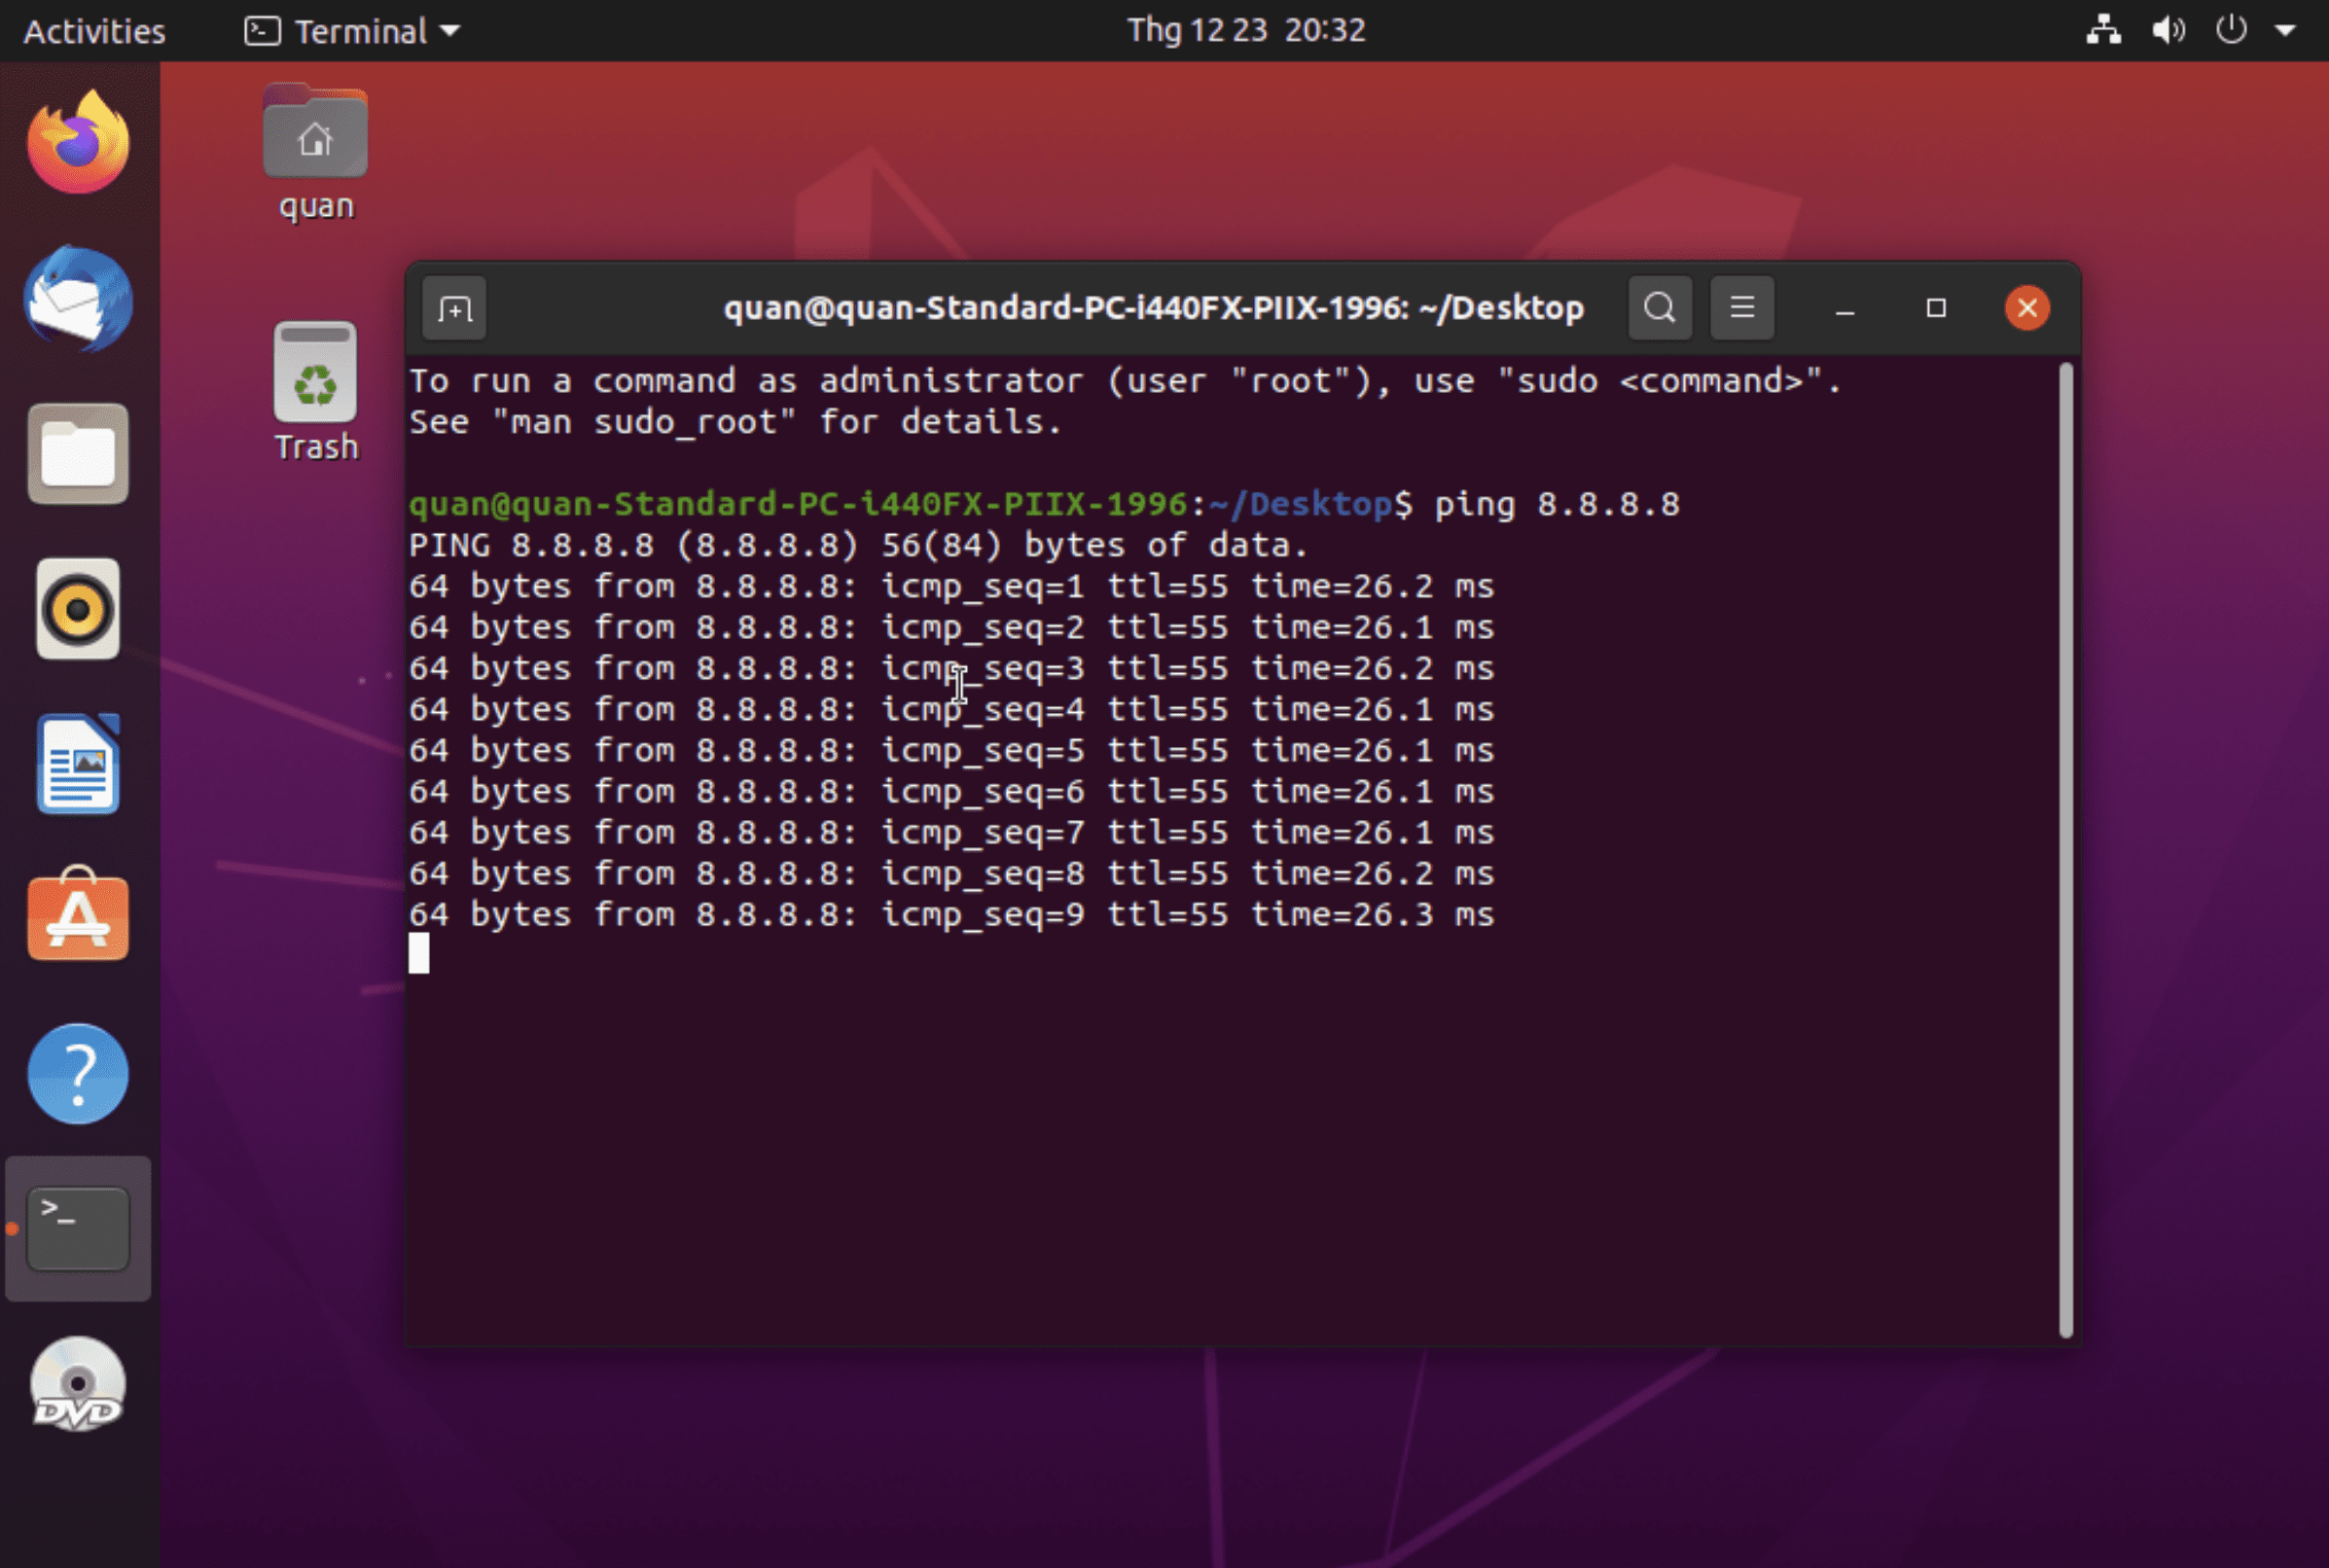The image size is (2329, 1568).
Task: Open a new terminal tab
Action: (x=453, y=307)
